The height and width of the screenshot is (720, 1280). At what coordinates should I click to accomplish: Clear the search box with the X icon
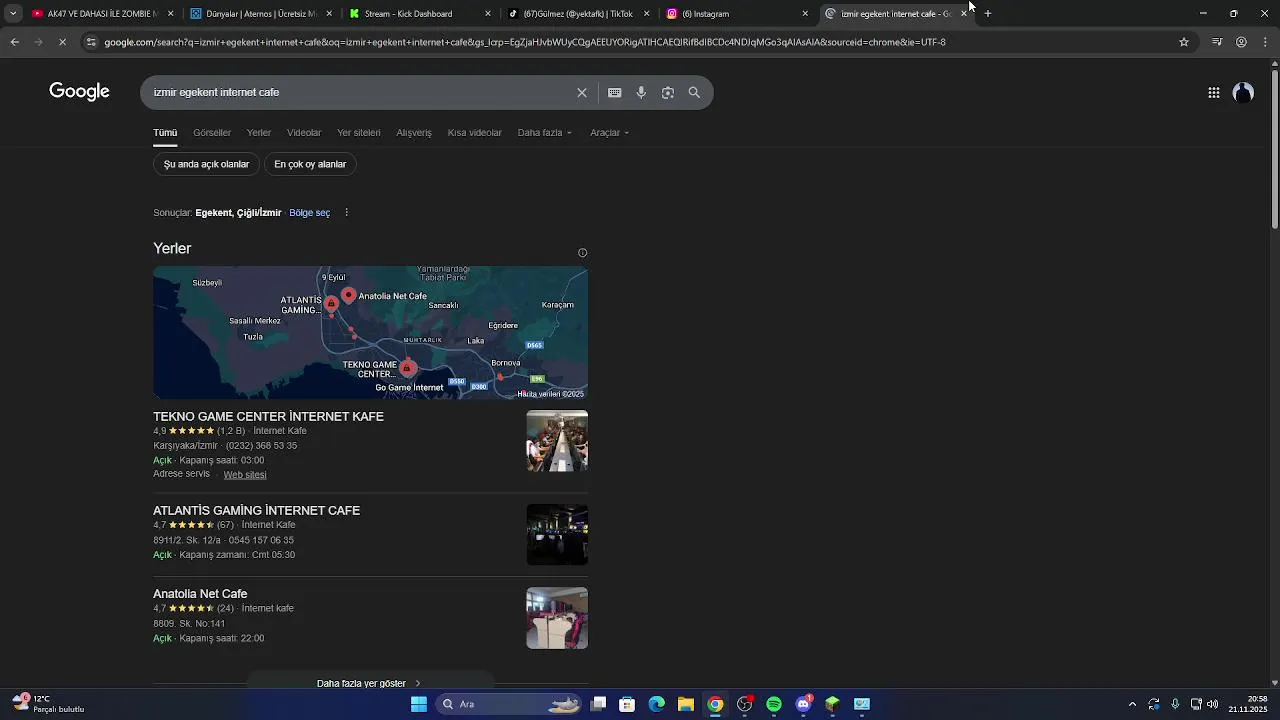[582, 92]
